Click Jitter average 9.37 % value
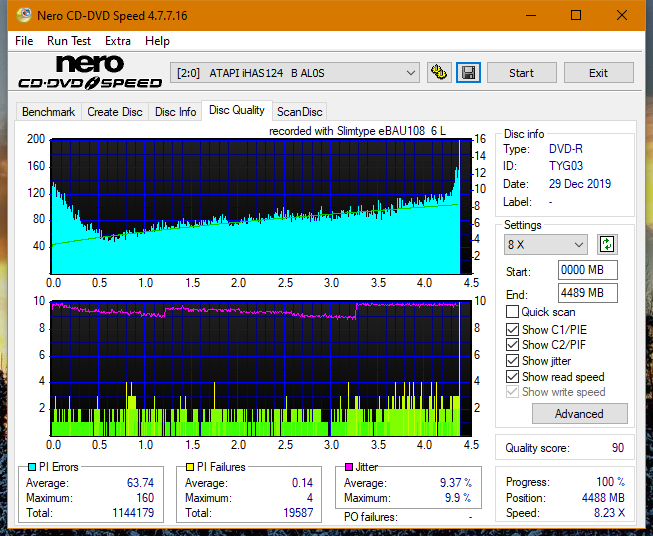 tap(456, 483)
